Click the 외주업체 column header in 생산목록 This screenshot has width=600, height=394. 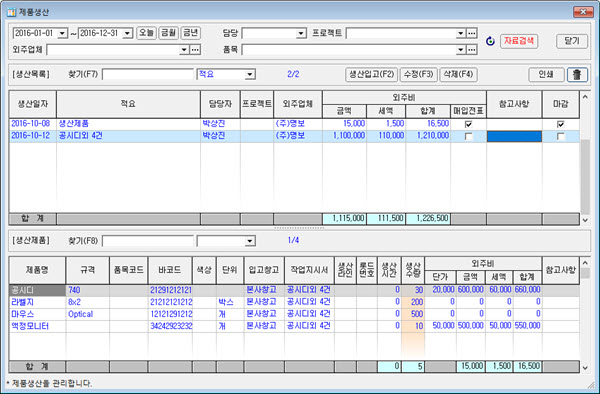tap(298, 104)
